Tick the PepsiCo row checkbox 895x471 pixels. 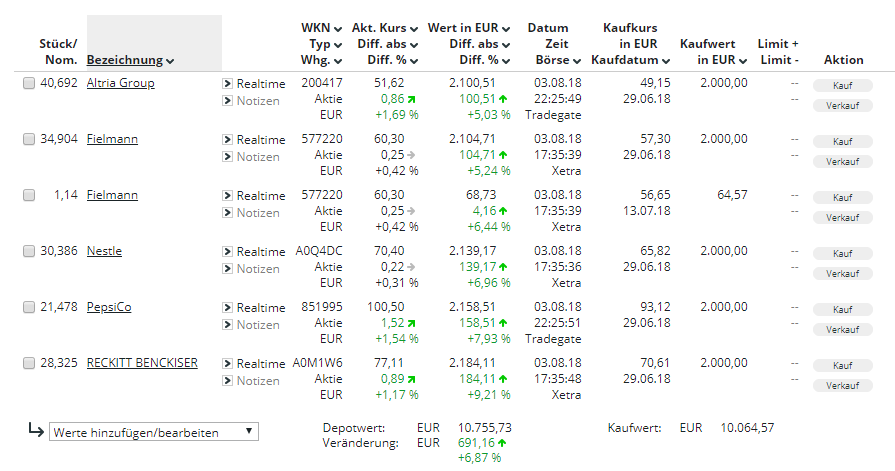[x=29, y=307]
